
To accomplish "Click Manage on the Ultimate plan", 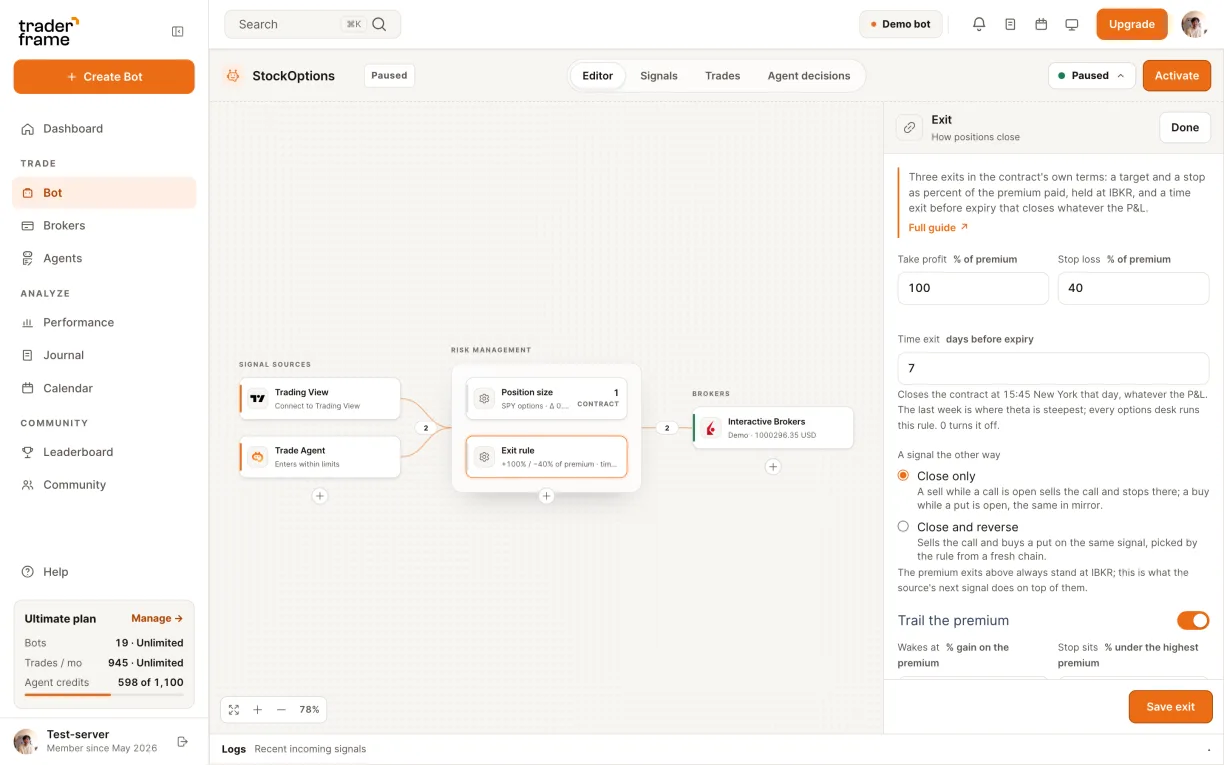I will point(157,619).
